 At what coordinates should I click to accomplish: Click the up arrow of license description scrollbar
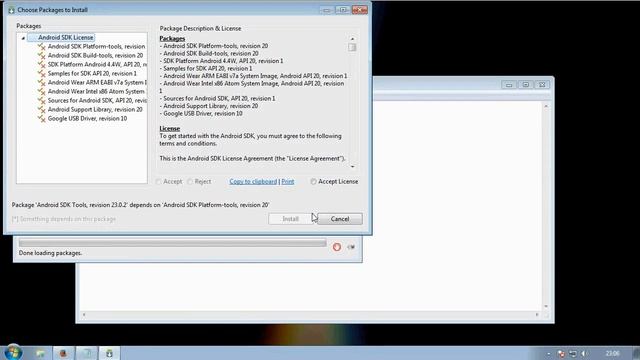pyautogui.click(x=352, y=39)
